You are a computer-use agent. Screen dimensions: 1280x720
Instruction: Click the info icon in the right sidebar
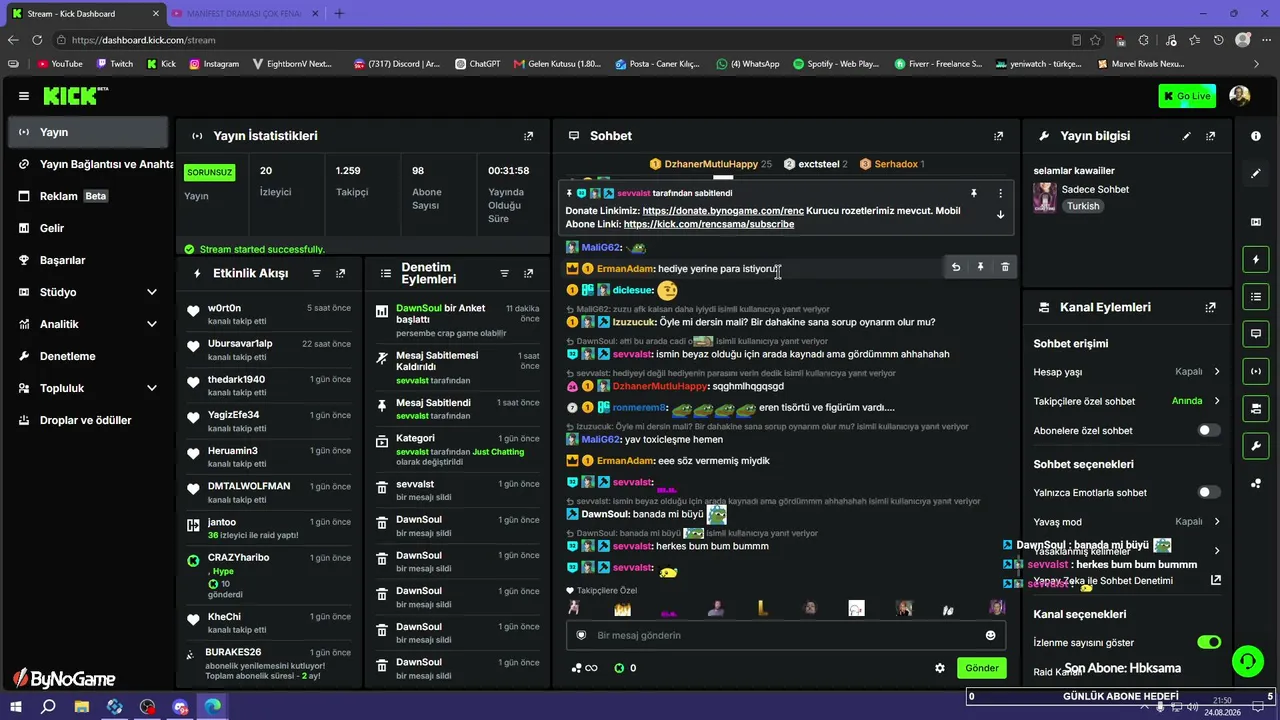click(x=1256, y=135)
